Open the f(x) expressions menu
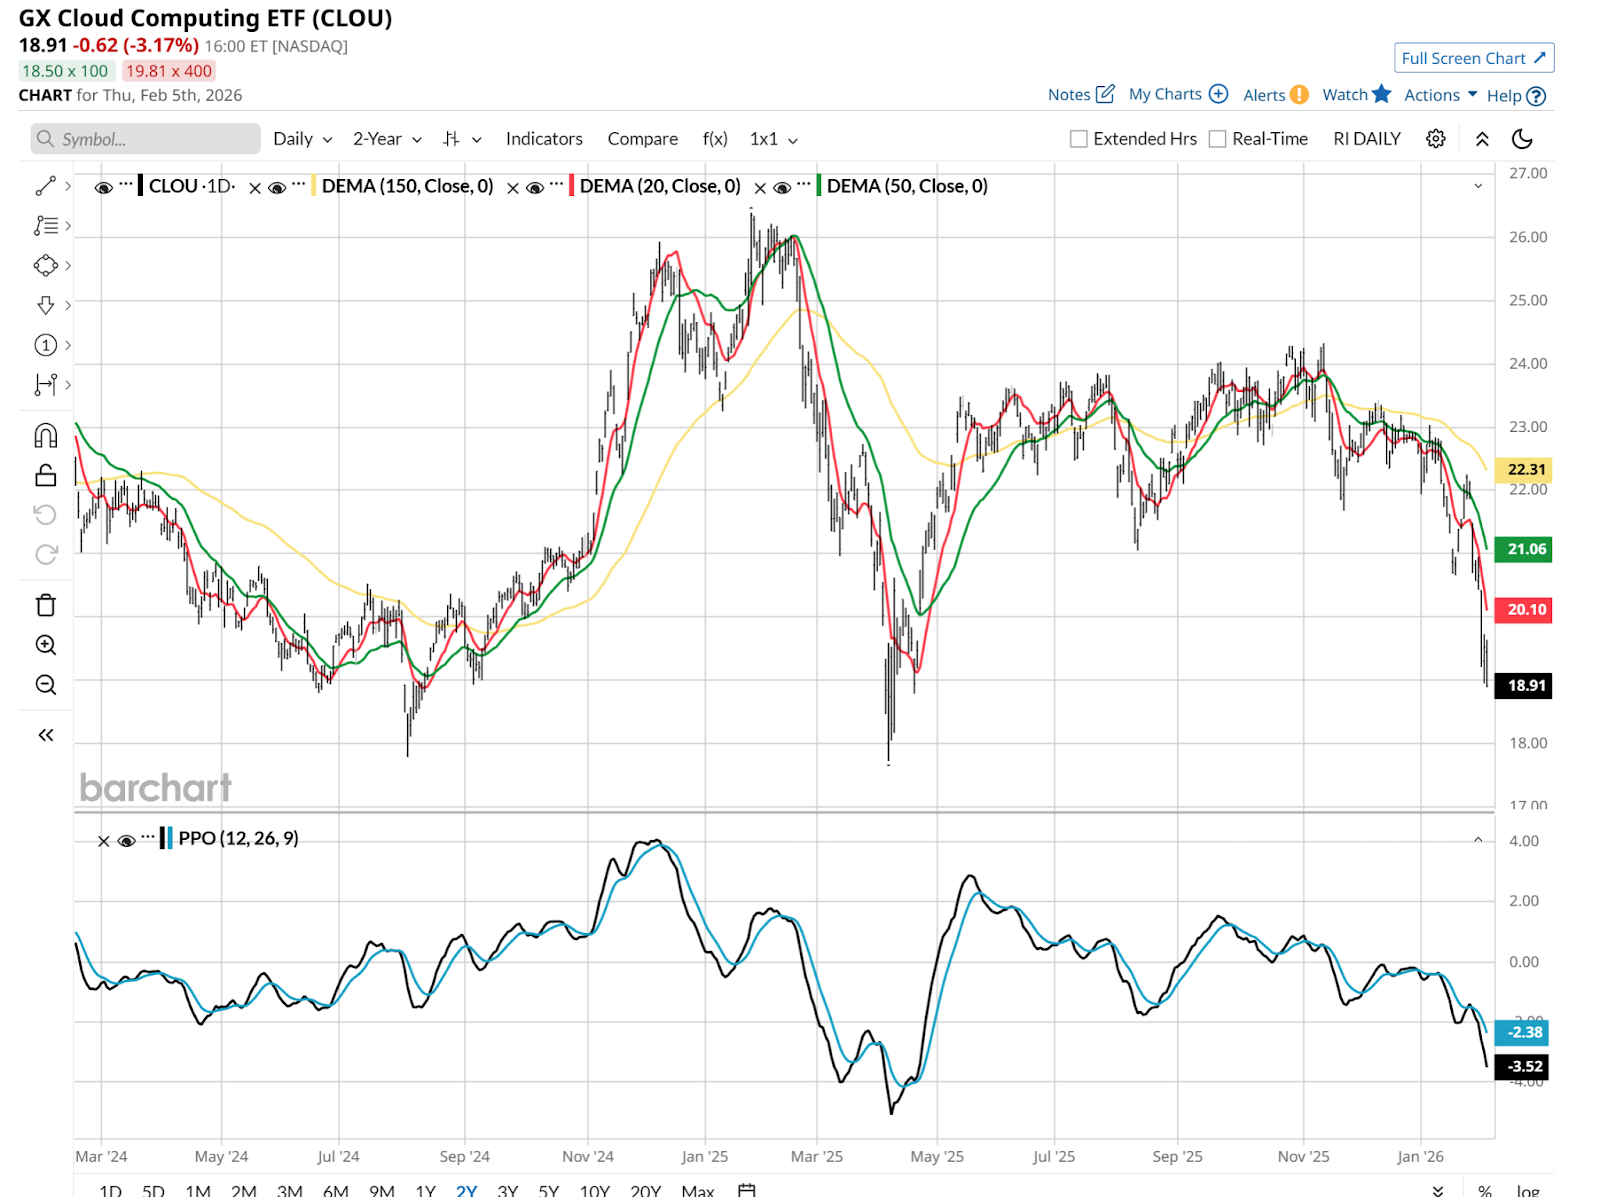This screenshot has height=1197, width=1600. [x=715, y=139]
